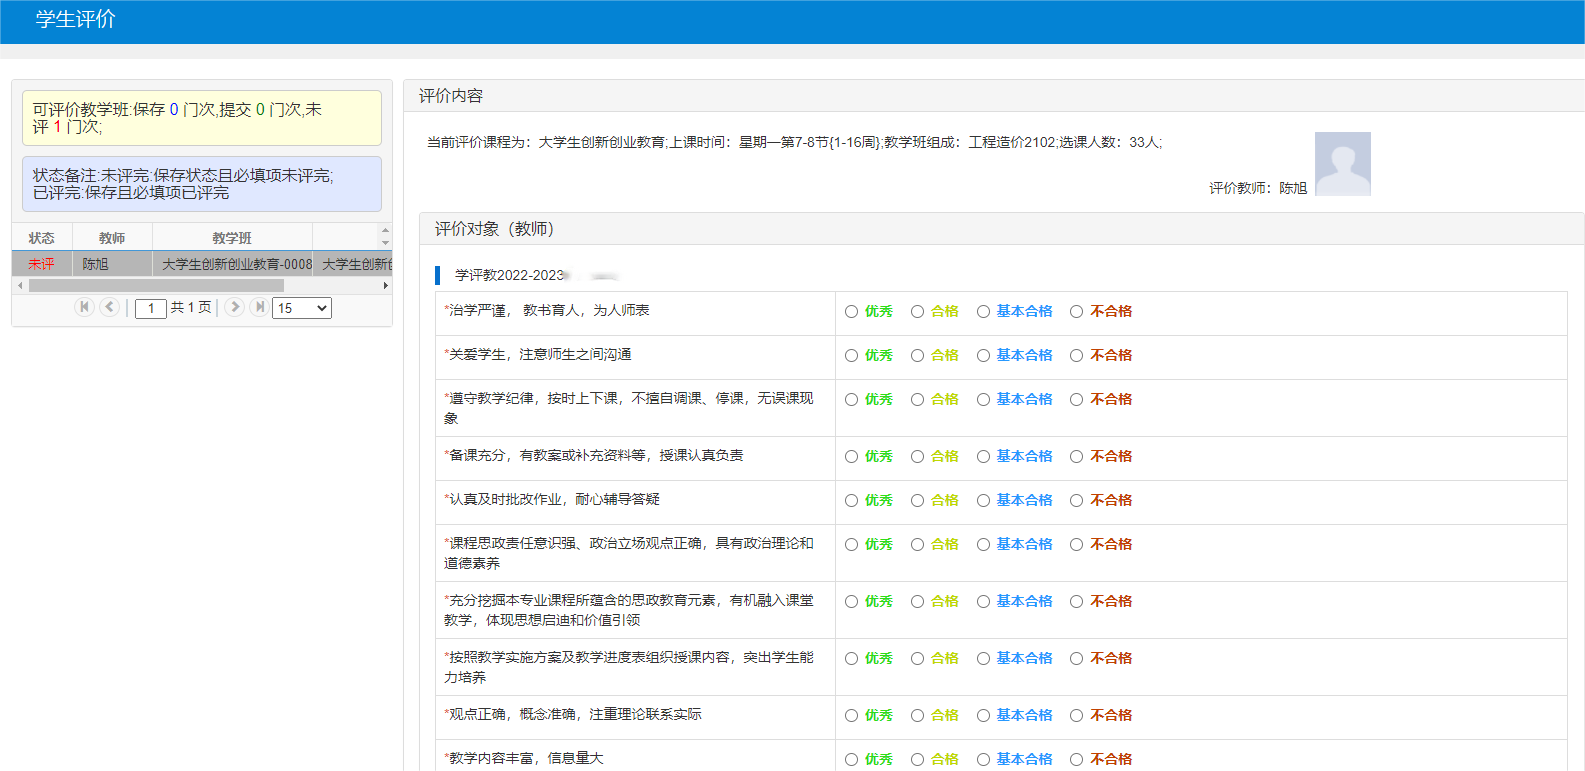Viewport: 1585px width, 771px height.
Task: Select 优秀 for 治学严谨 item
Action: coord(852,312)
